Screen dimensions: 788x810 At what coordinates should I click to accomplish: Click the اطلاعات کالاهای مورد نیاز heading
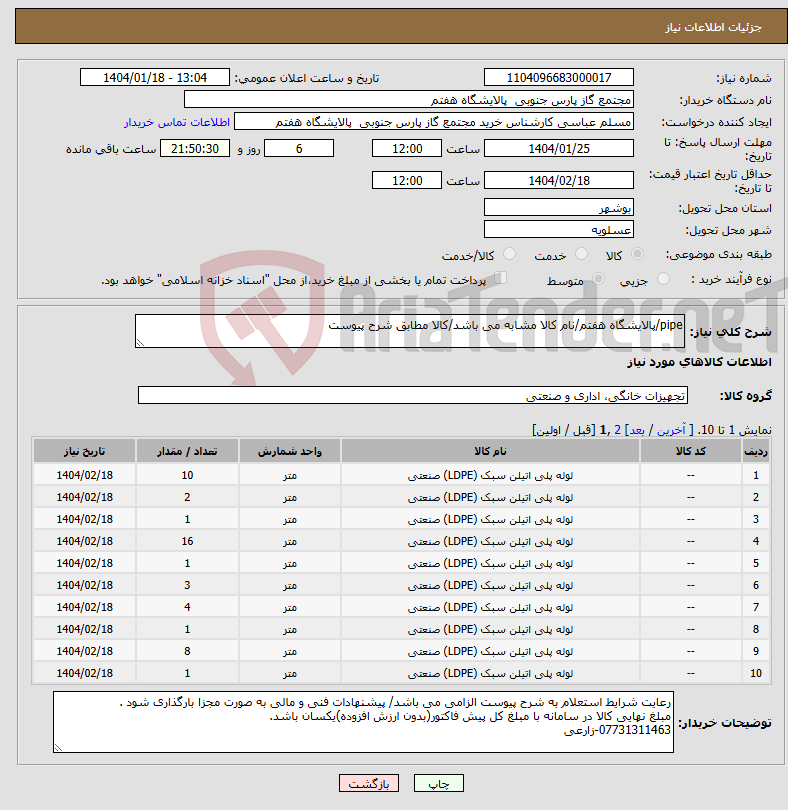click(x=699, y=362)
